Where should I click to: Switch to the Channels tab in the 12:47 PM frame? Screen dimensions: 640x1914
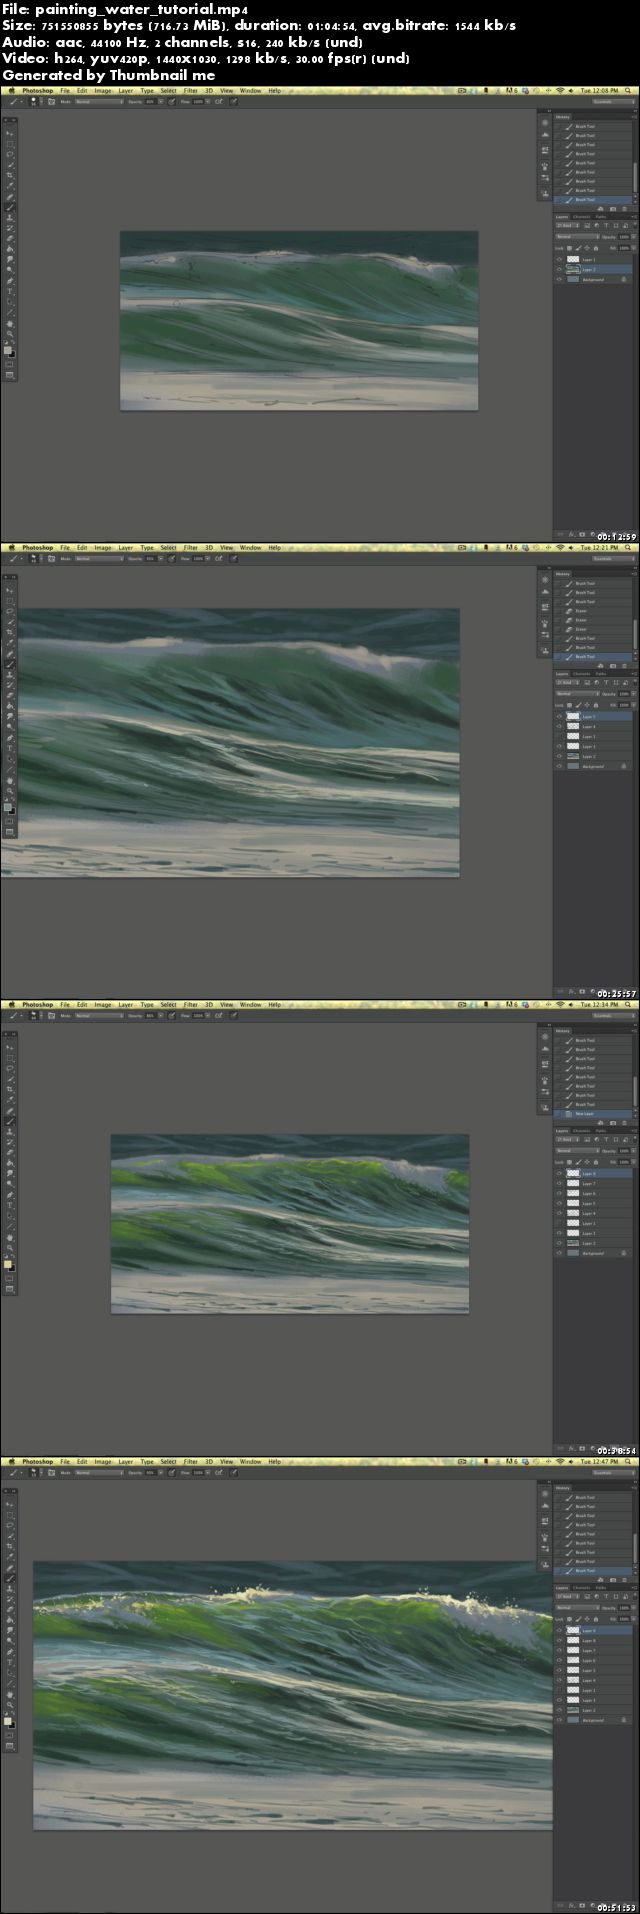581,1588
